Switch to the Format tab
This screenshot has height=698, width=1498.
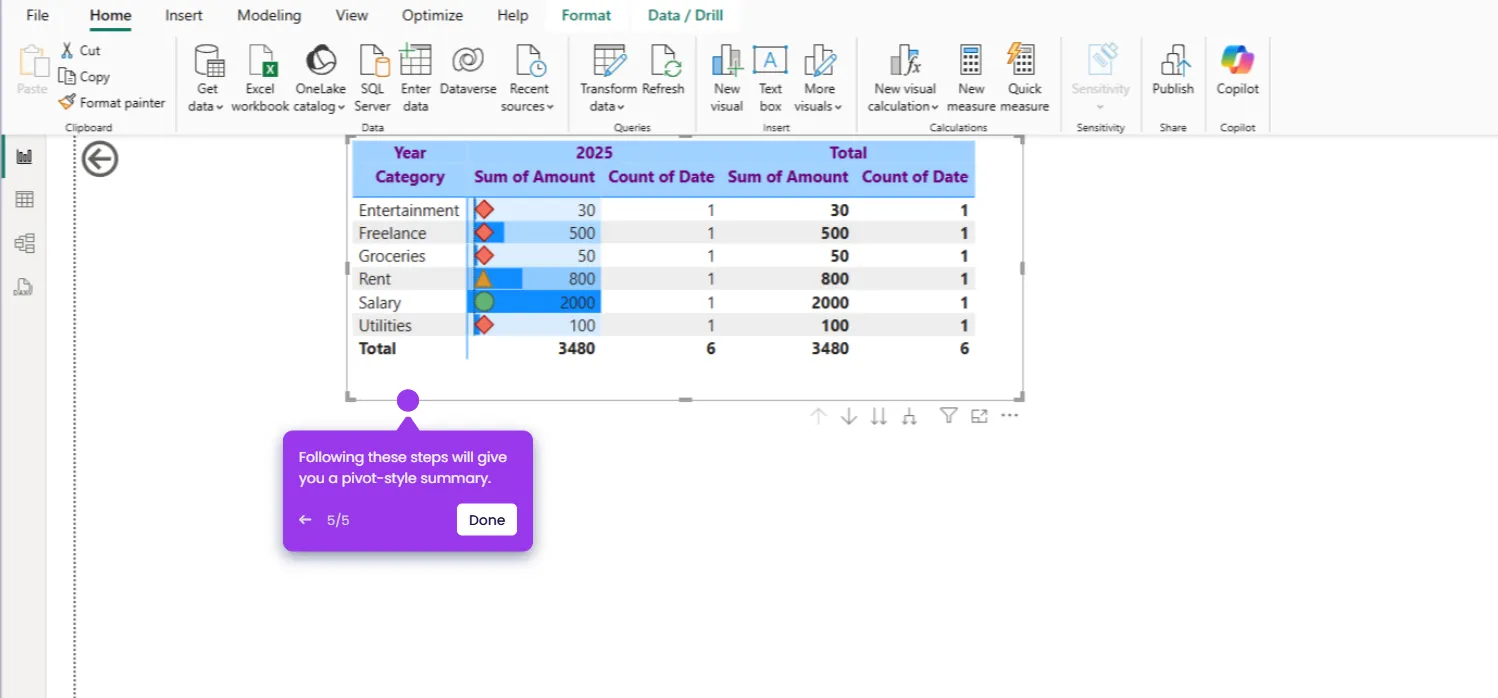(x=586, y=15)
